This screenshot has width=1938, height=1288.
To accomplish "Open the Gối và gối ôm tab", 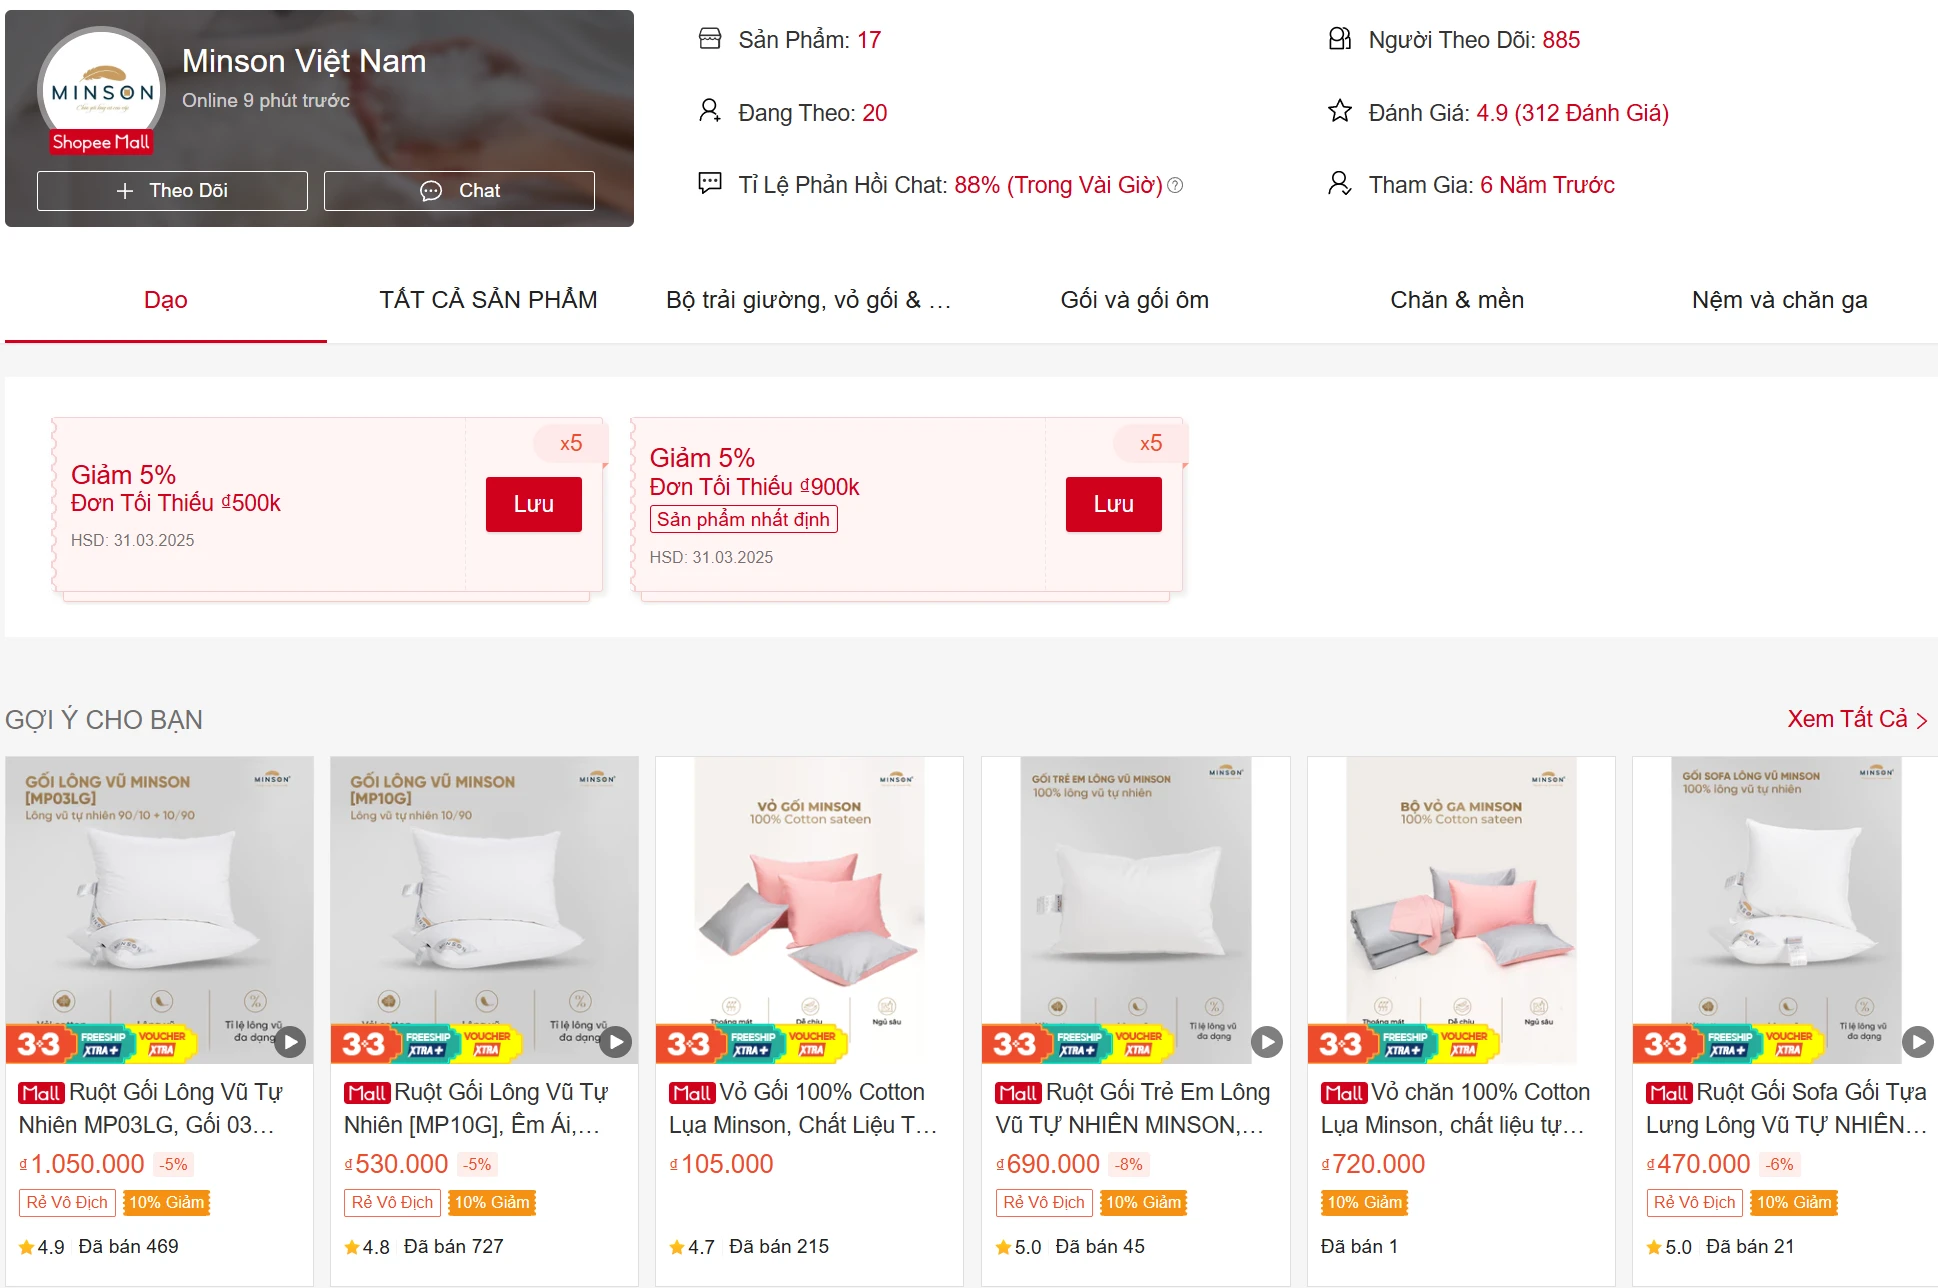I will coord(1134,300).
